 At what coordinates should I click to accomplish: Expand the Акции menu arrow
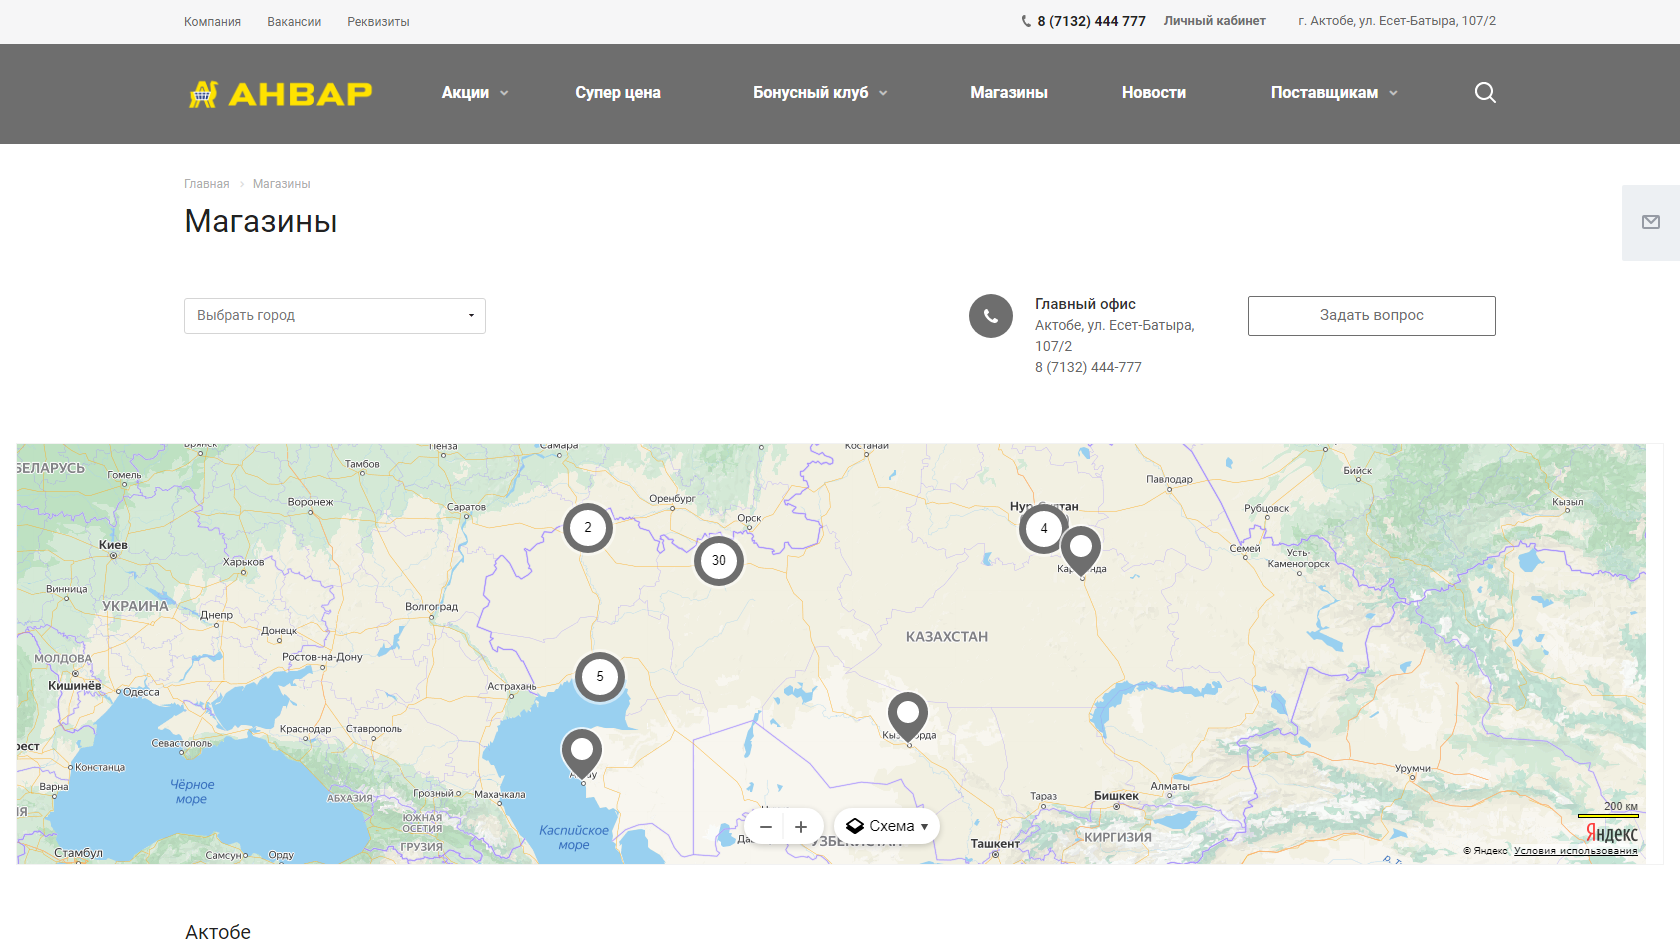504,93
